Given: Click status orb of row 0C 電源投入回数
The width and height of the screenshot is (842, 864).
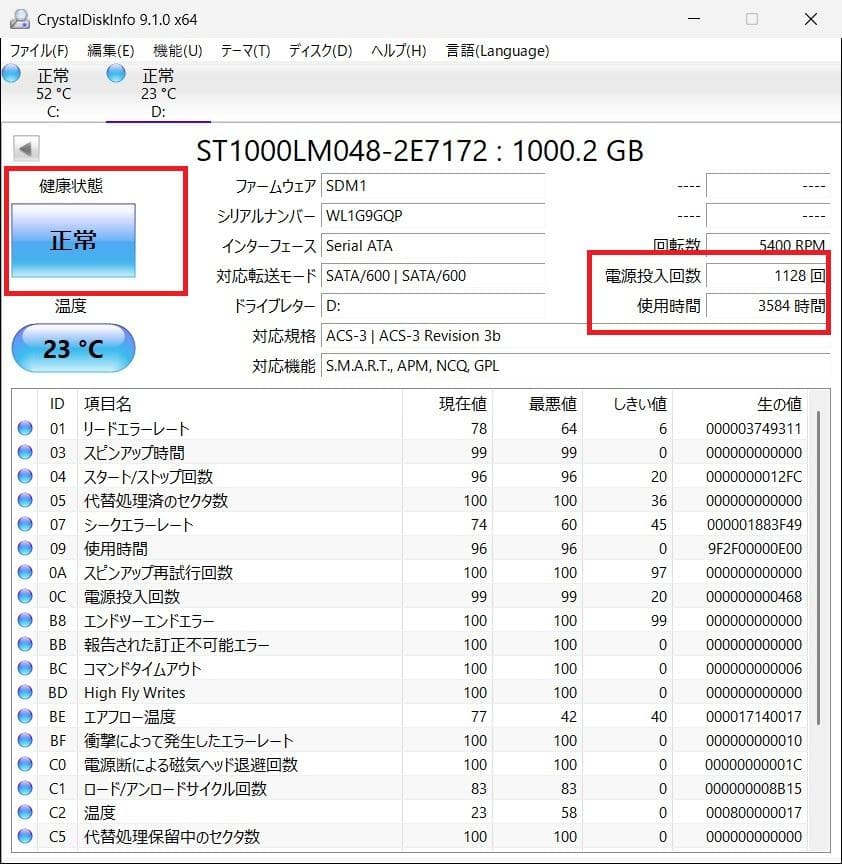Looking at the screenshot, I should pyautogui.click(x=25, y=596).
